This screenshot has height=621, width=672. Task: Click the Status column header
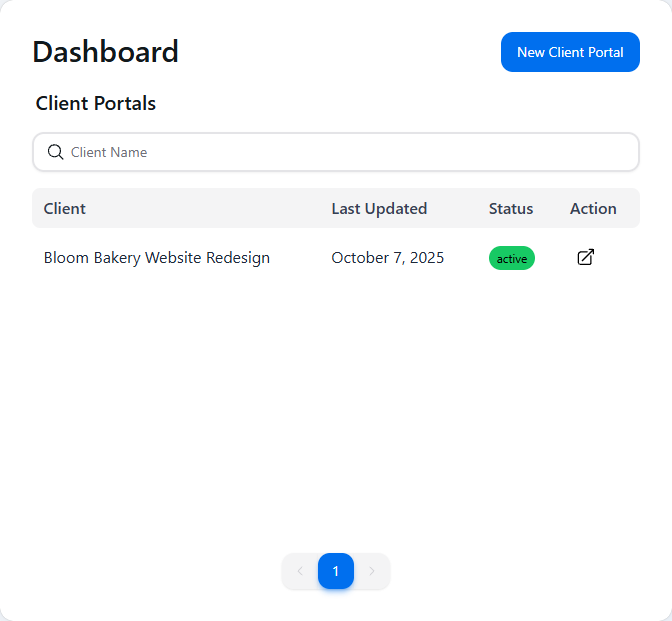click(x=511, y=208)
